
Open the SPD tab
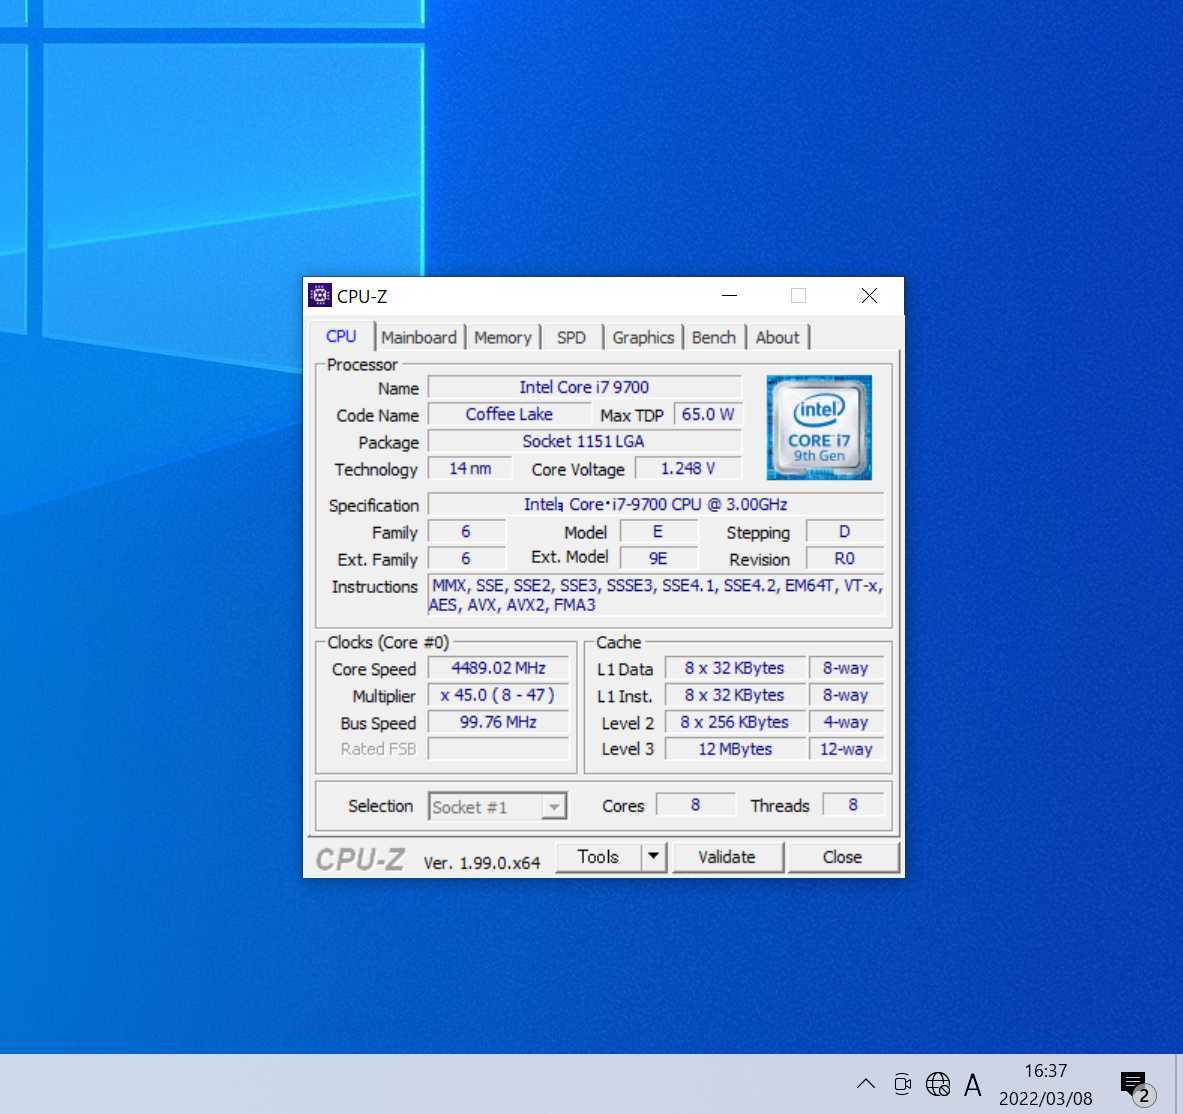click(571, 337)
